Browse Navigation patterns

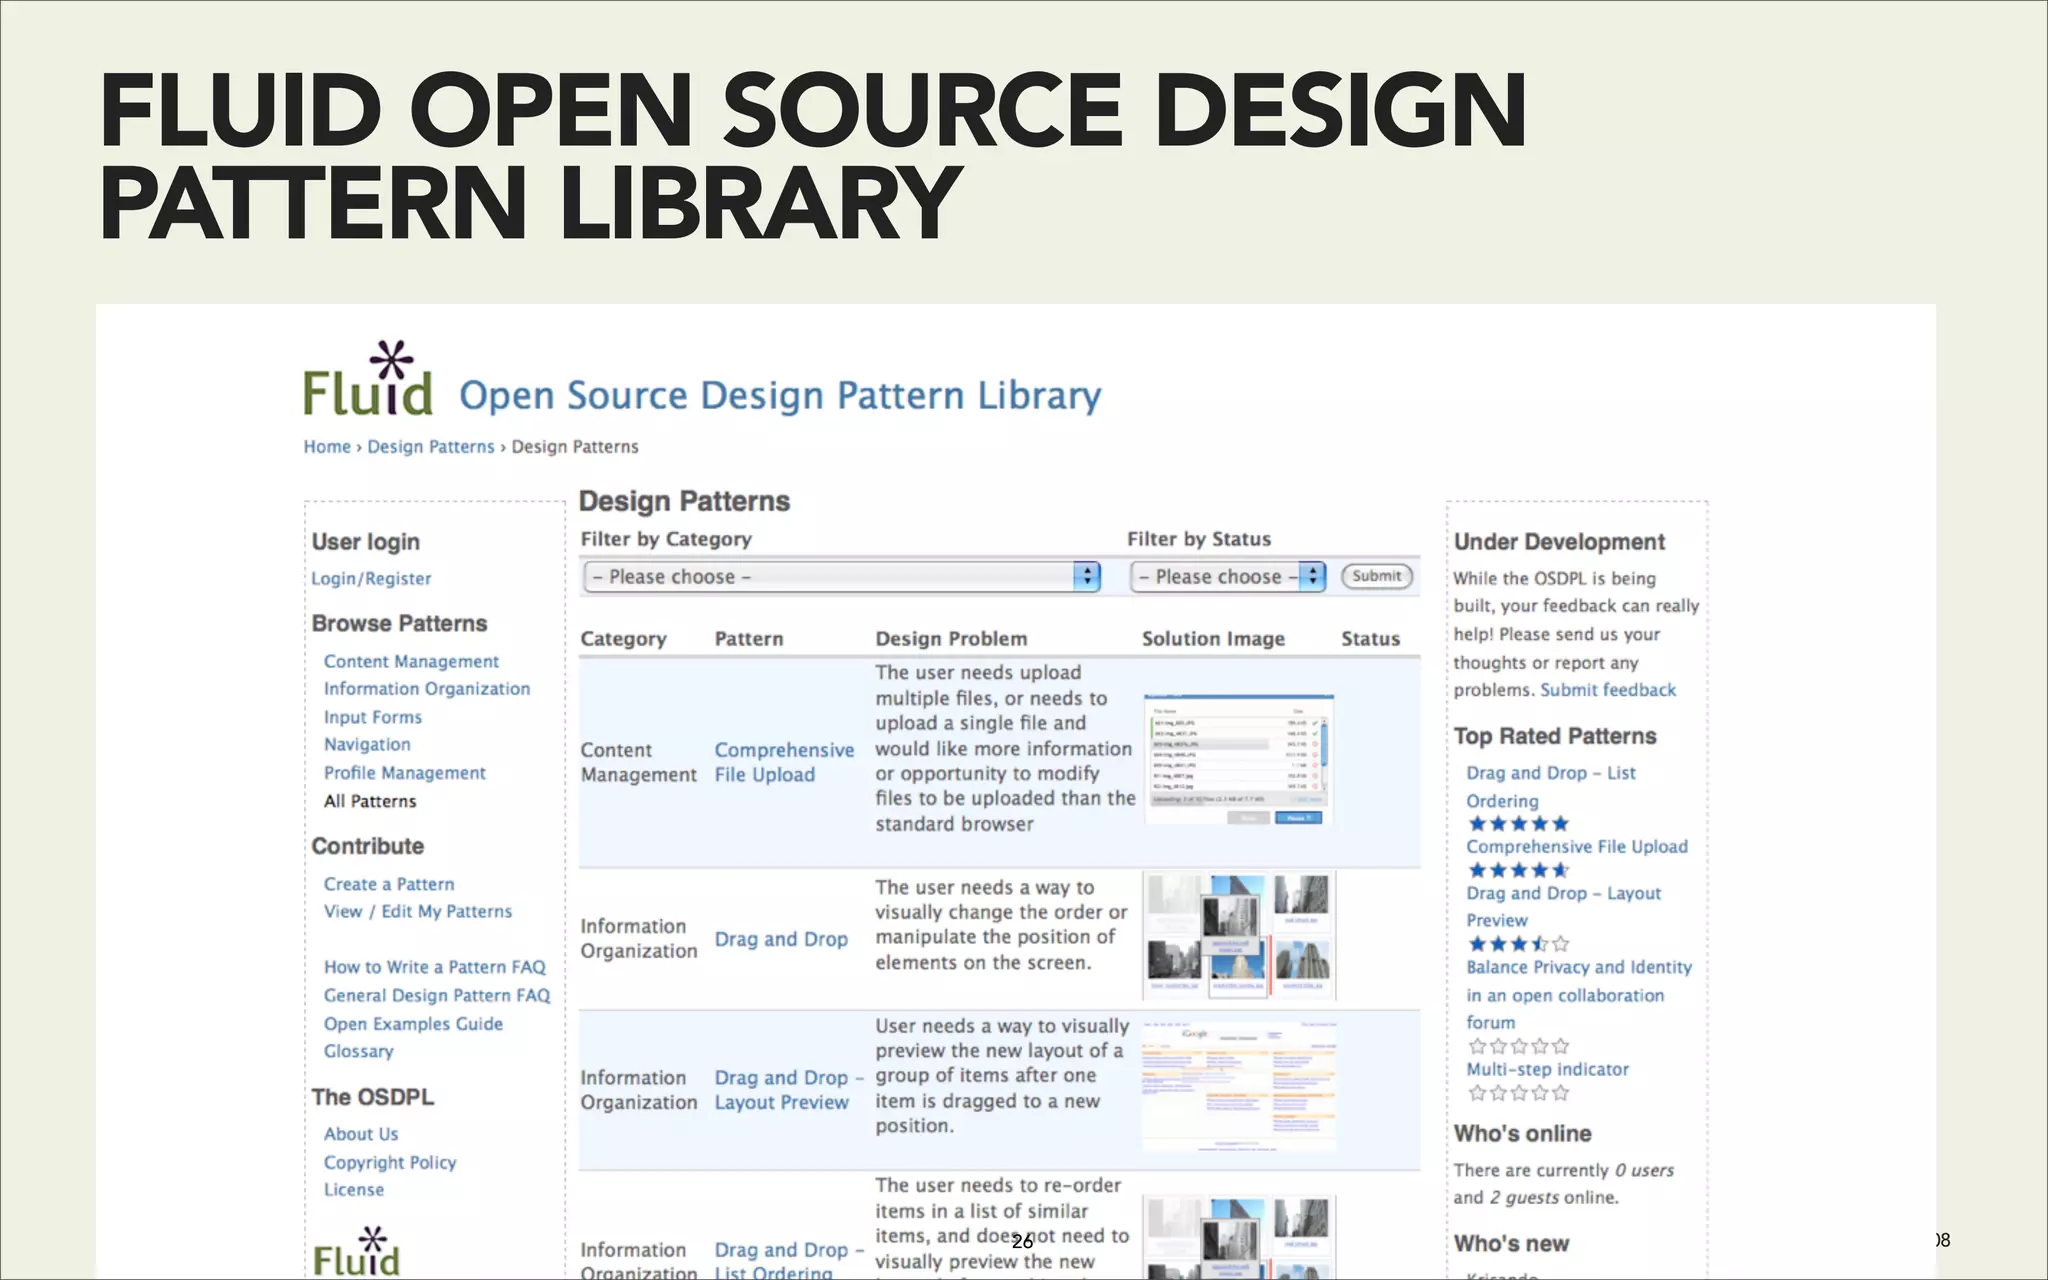coord(367,745)
